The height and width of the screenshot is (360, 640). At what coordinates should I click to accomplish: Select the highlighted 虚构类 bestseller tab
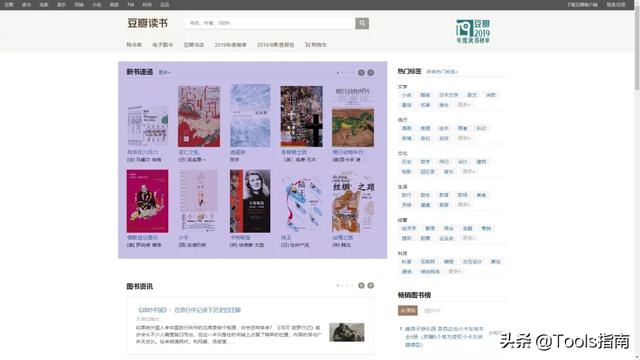tap(408, 311)
